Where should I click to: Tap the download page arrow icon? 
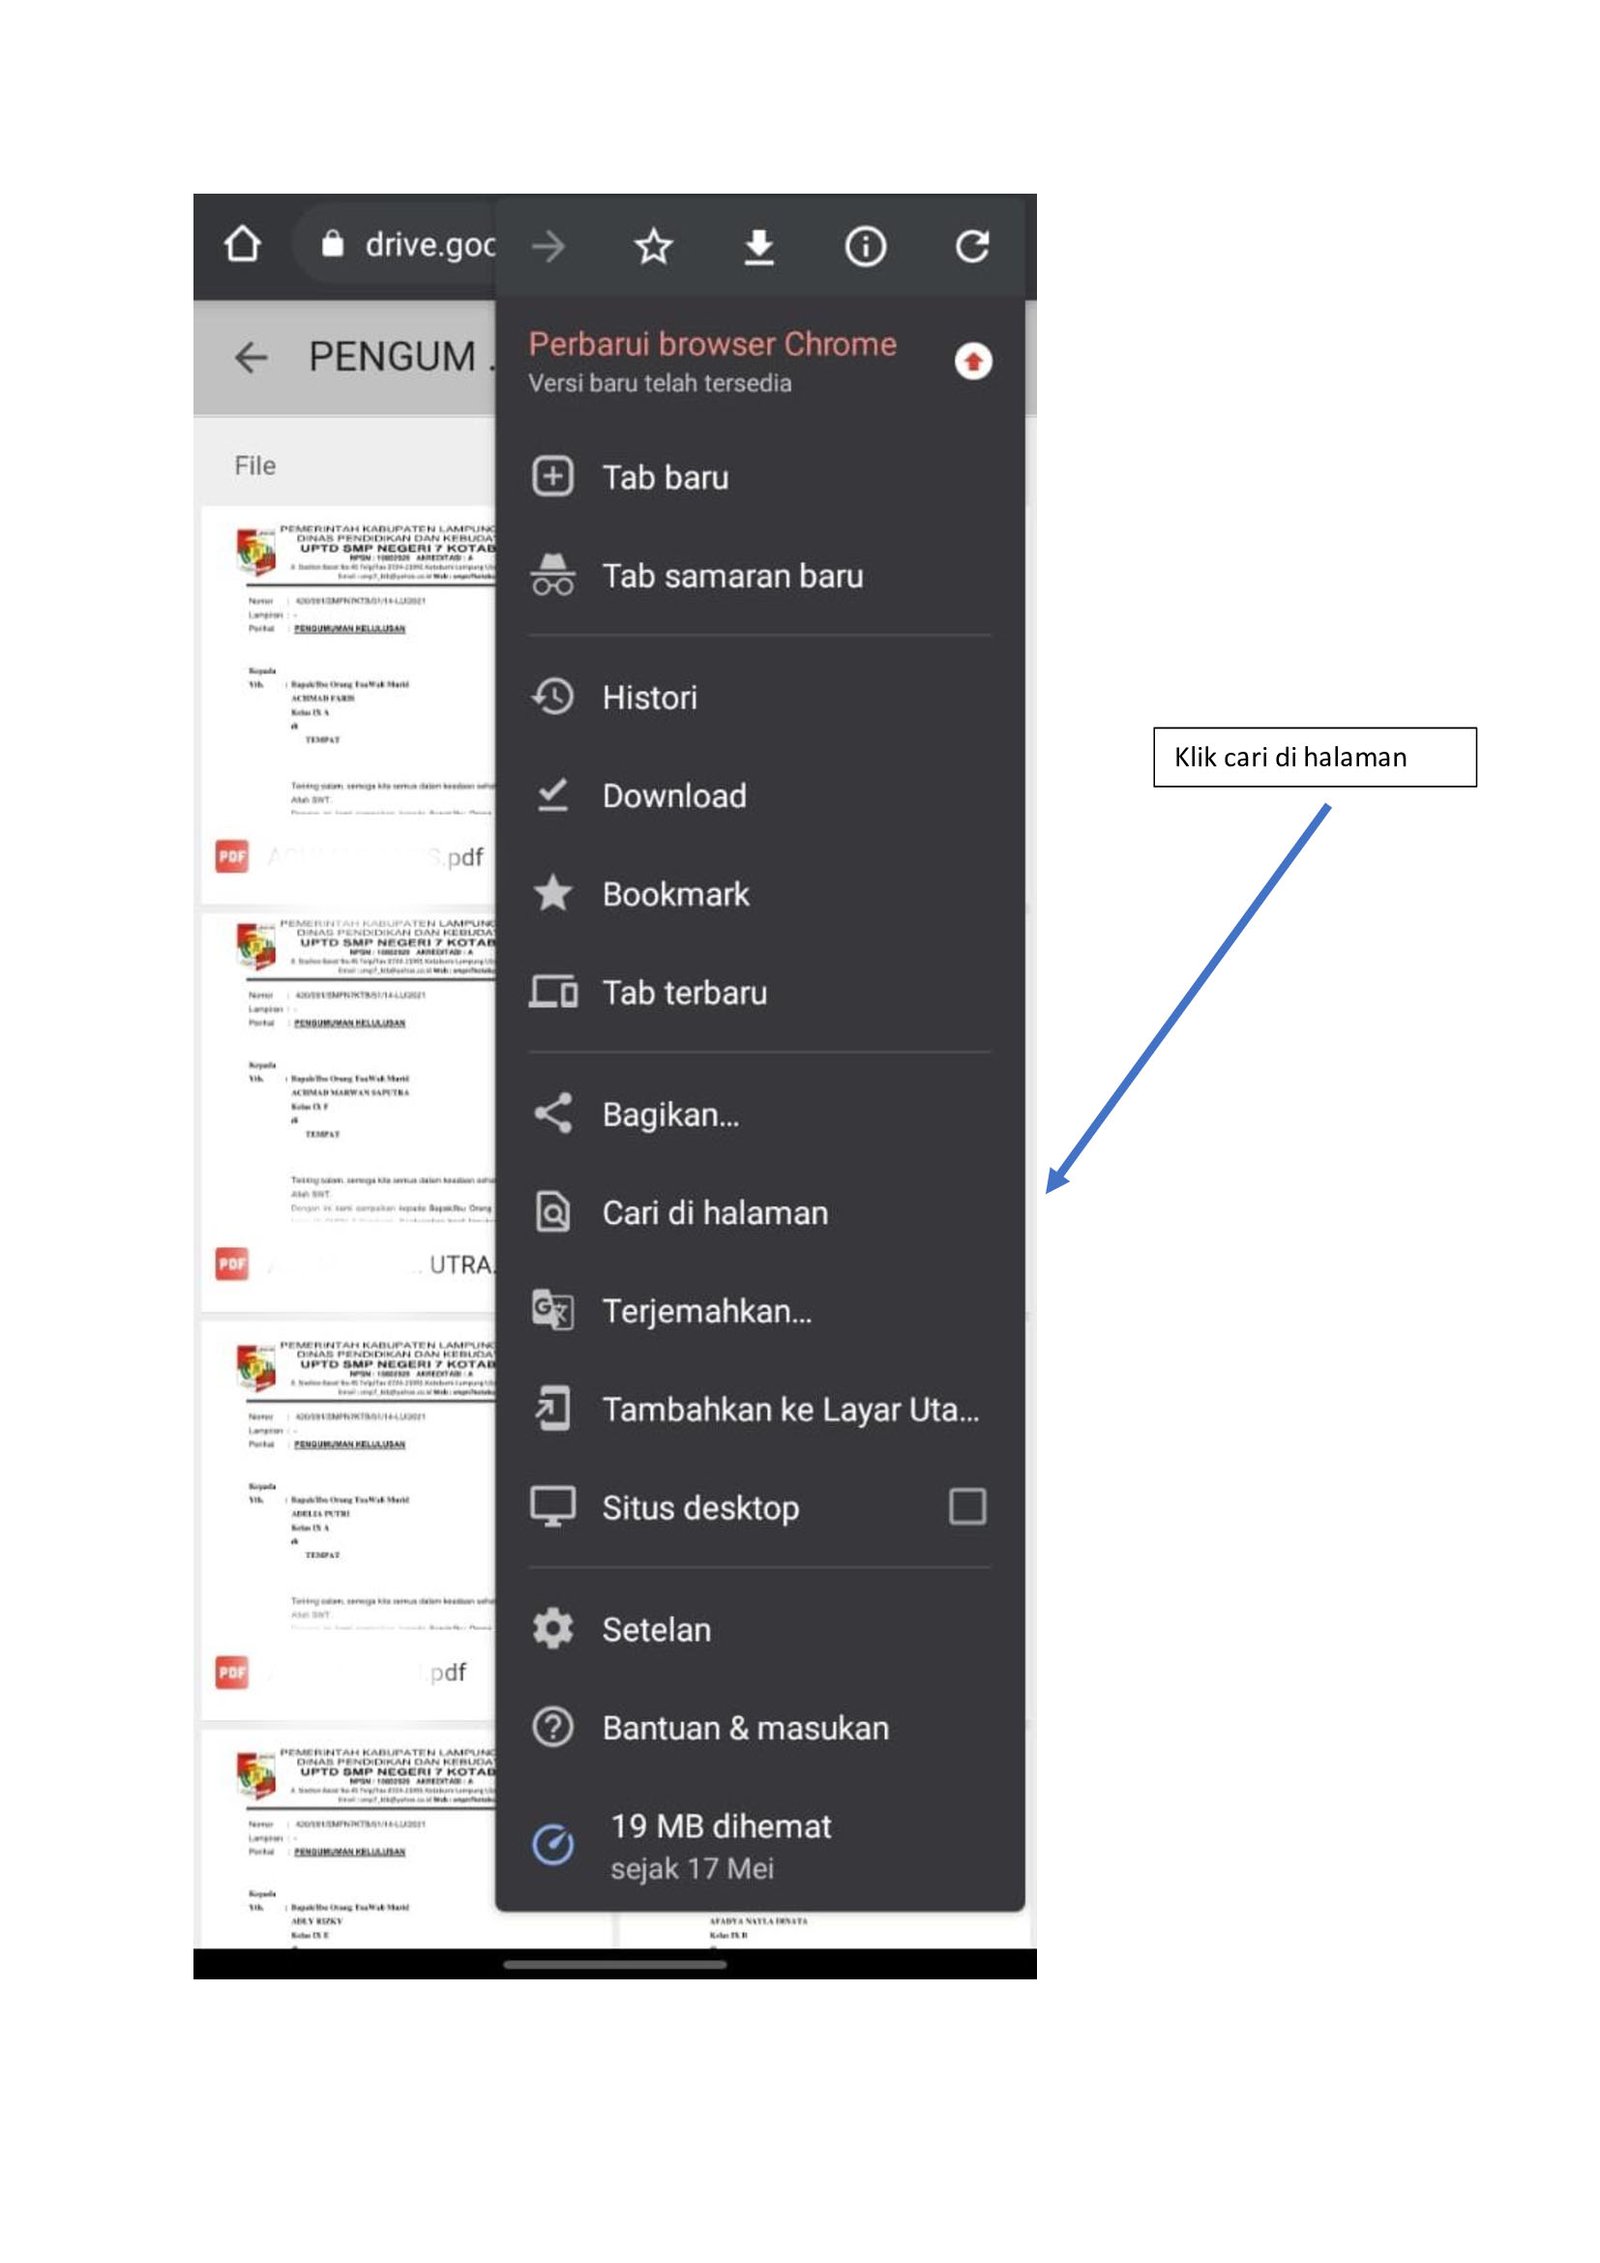759,246
